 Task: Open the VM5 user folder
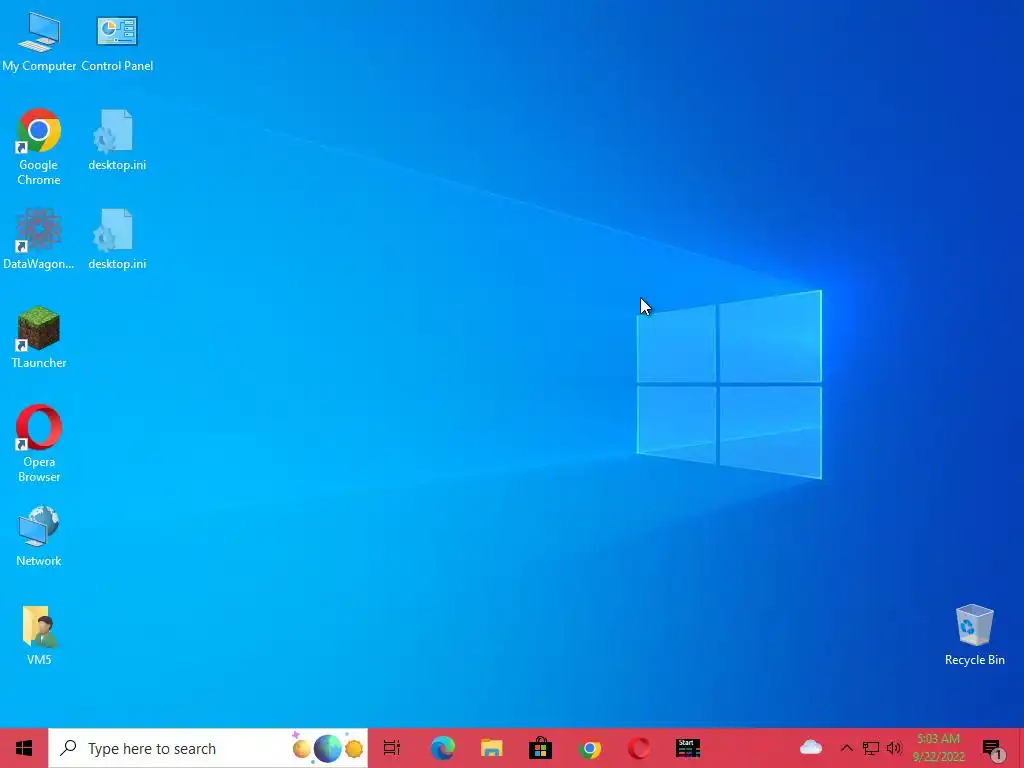(x=39, y=635)
